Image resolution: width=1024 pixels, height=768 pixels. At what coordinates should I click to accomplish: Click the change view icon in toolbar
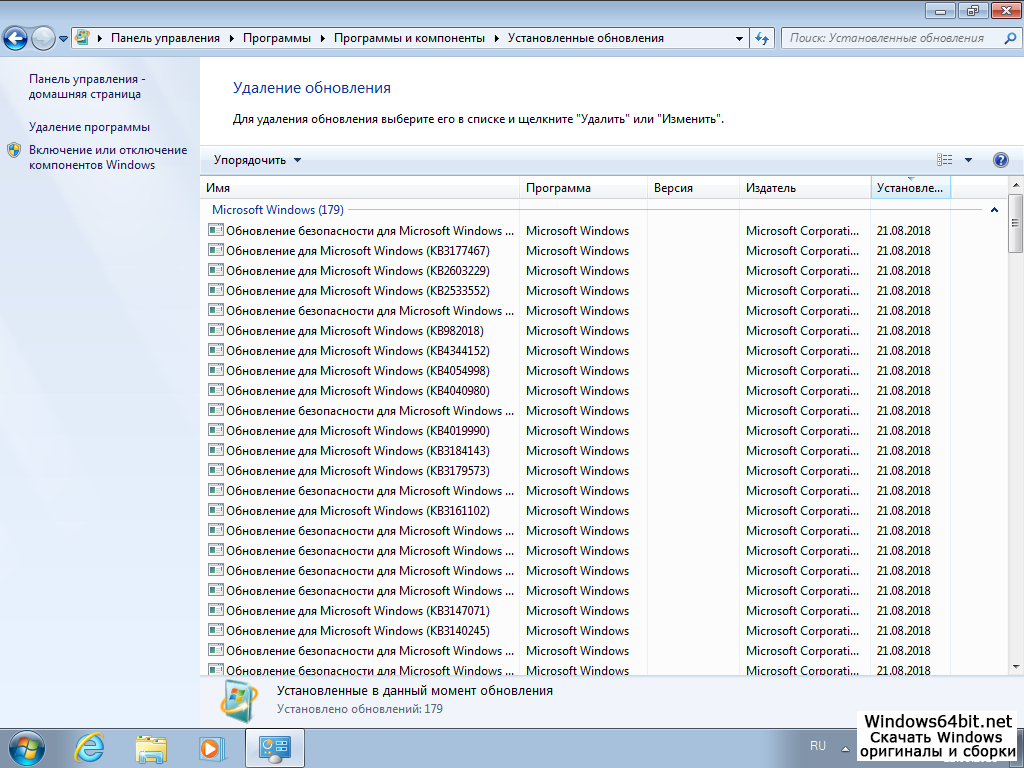pos(945,160)
